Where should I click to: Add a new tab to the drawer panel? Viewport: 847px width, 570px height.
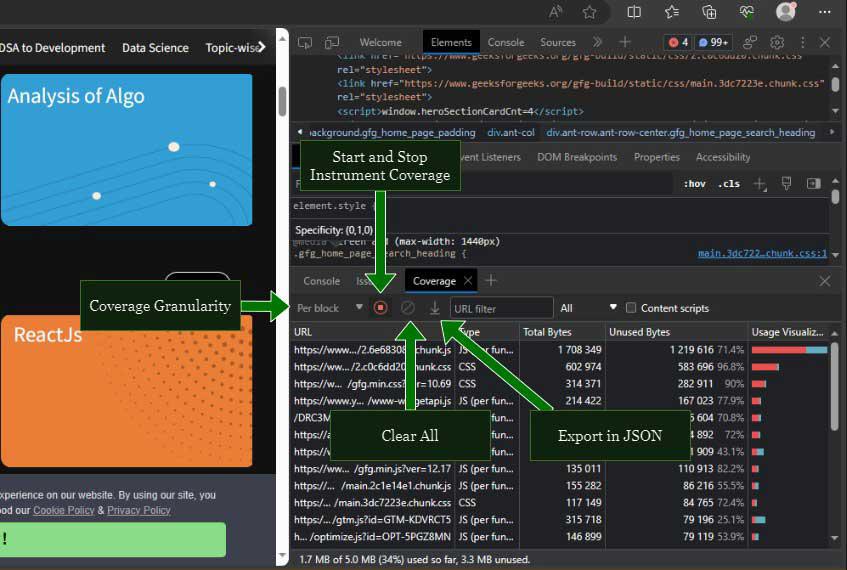pos(491,281)
